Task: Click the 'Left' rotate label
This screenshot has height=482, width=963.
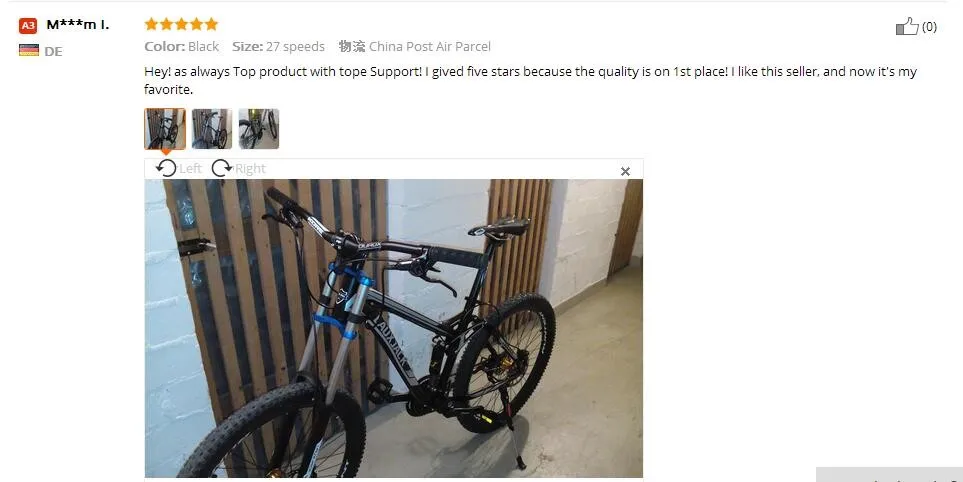Action: point(190,168)
